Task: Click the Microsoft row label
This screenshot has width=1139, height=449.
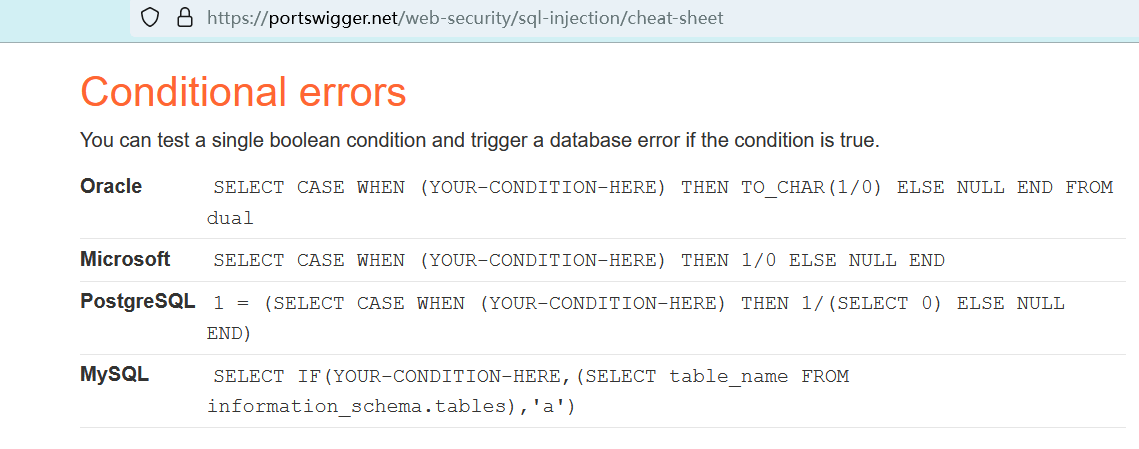Action: click(x=125, y=259)
